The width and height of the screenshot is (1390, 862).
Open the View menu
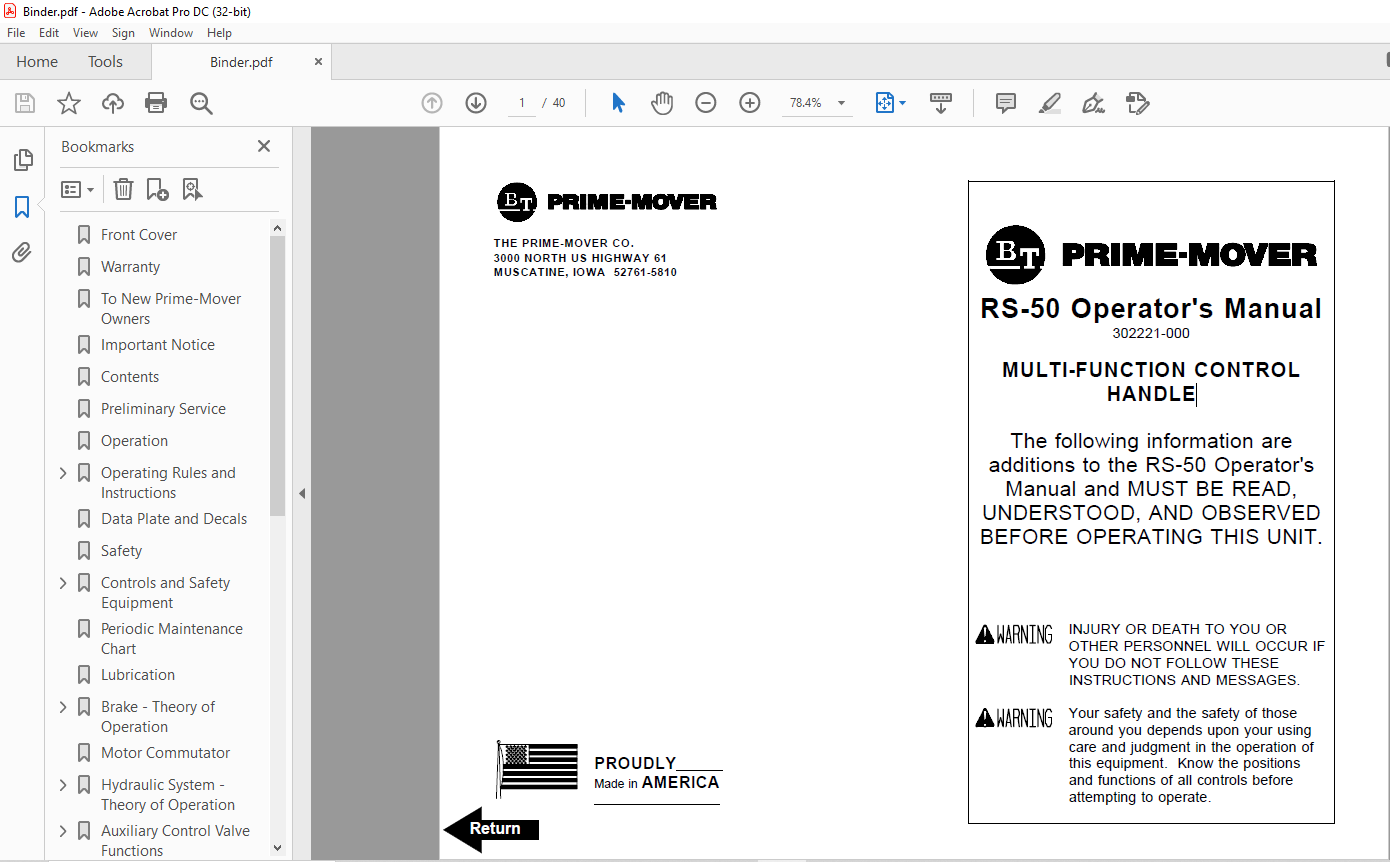point(85,33)
